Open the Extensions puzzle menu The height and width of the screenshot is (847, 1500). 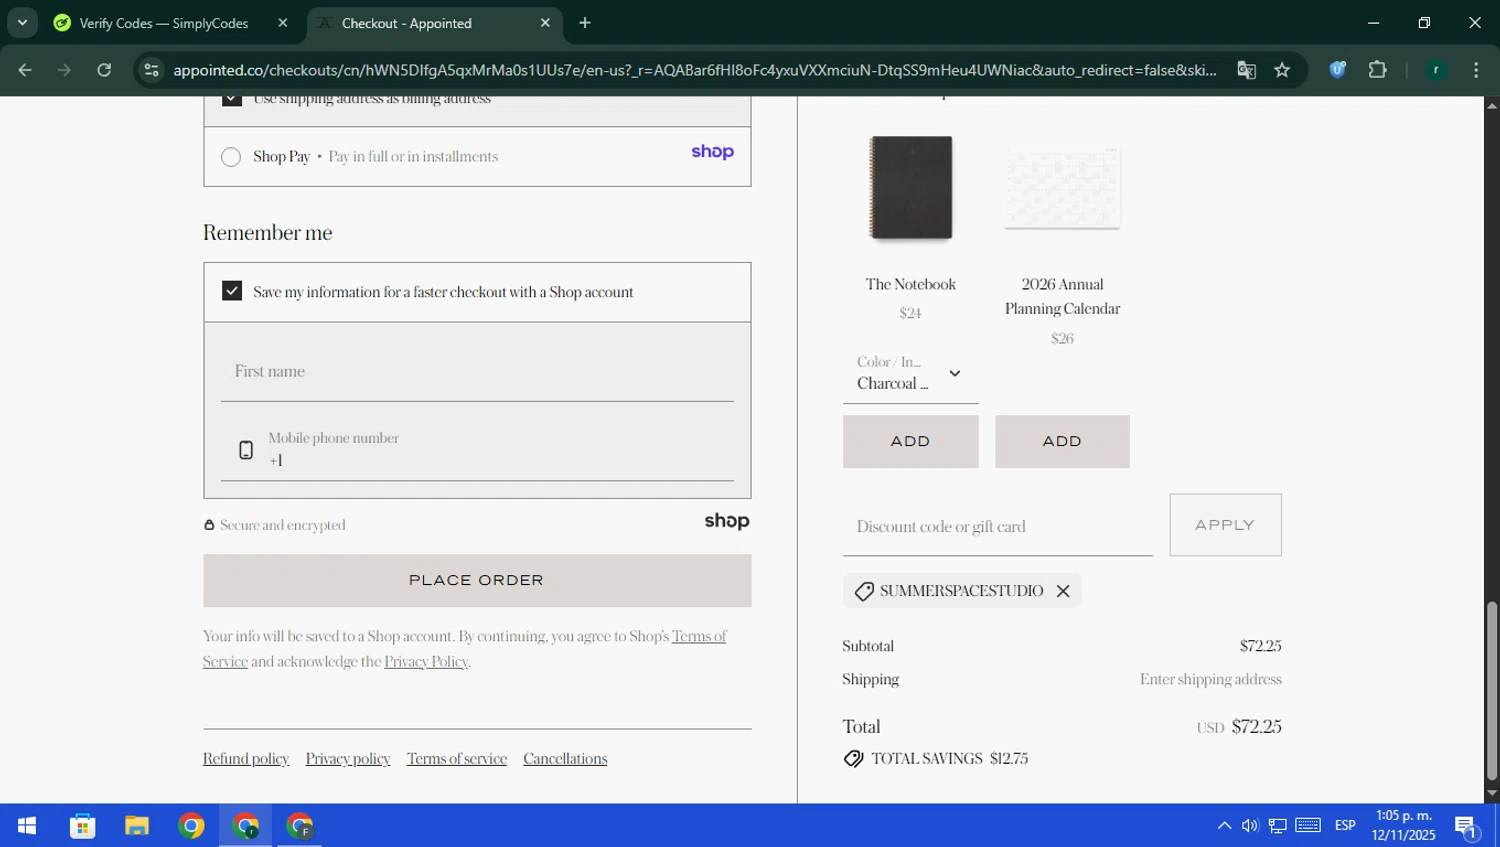click(x=1378, y=70)
